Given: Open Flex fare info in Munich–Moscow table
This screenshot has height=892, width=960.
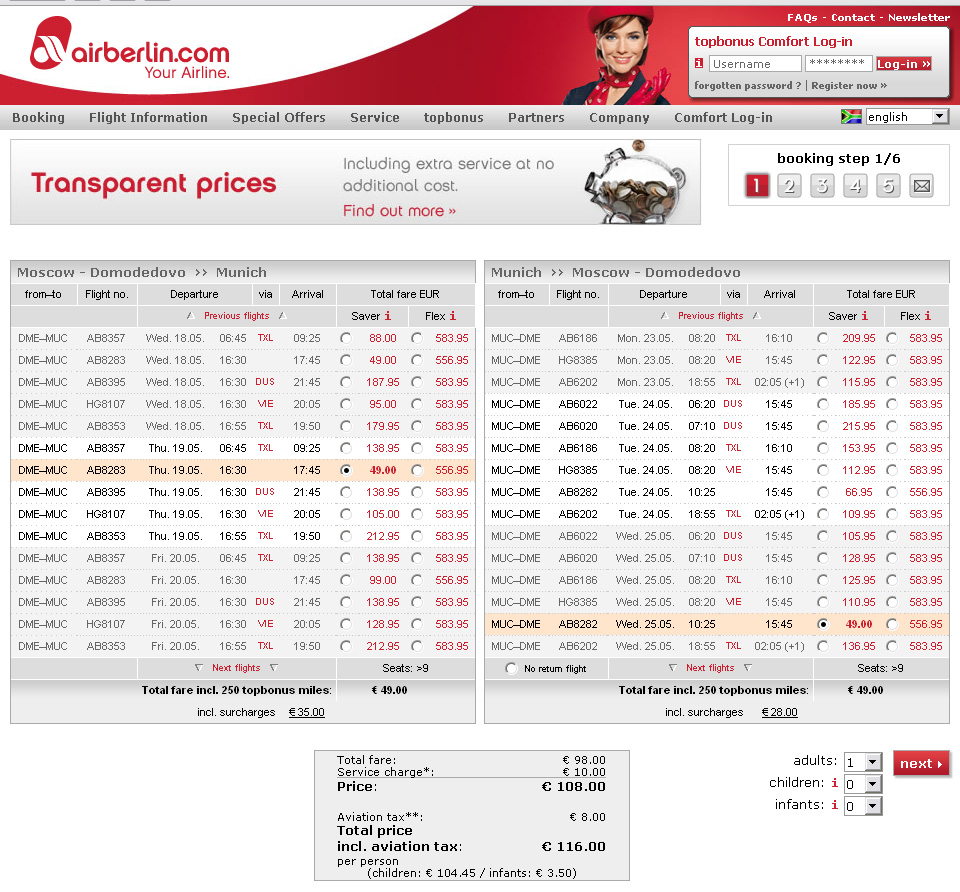Looking at the screenshot, I should click(928, 315).
